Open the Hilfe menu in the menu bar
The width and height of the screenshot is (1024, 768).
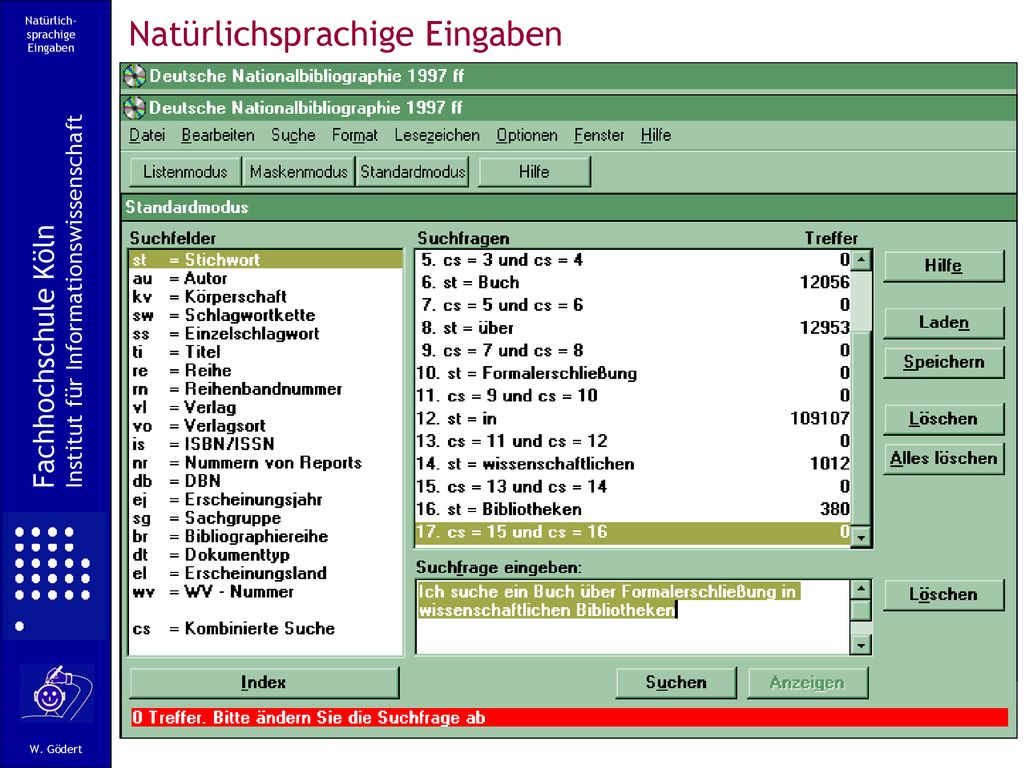[656, 135]
